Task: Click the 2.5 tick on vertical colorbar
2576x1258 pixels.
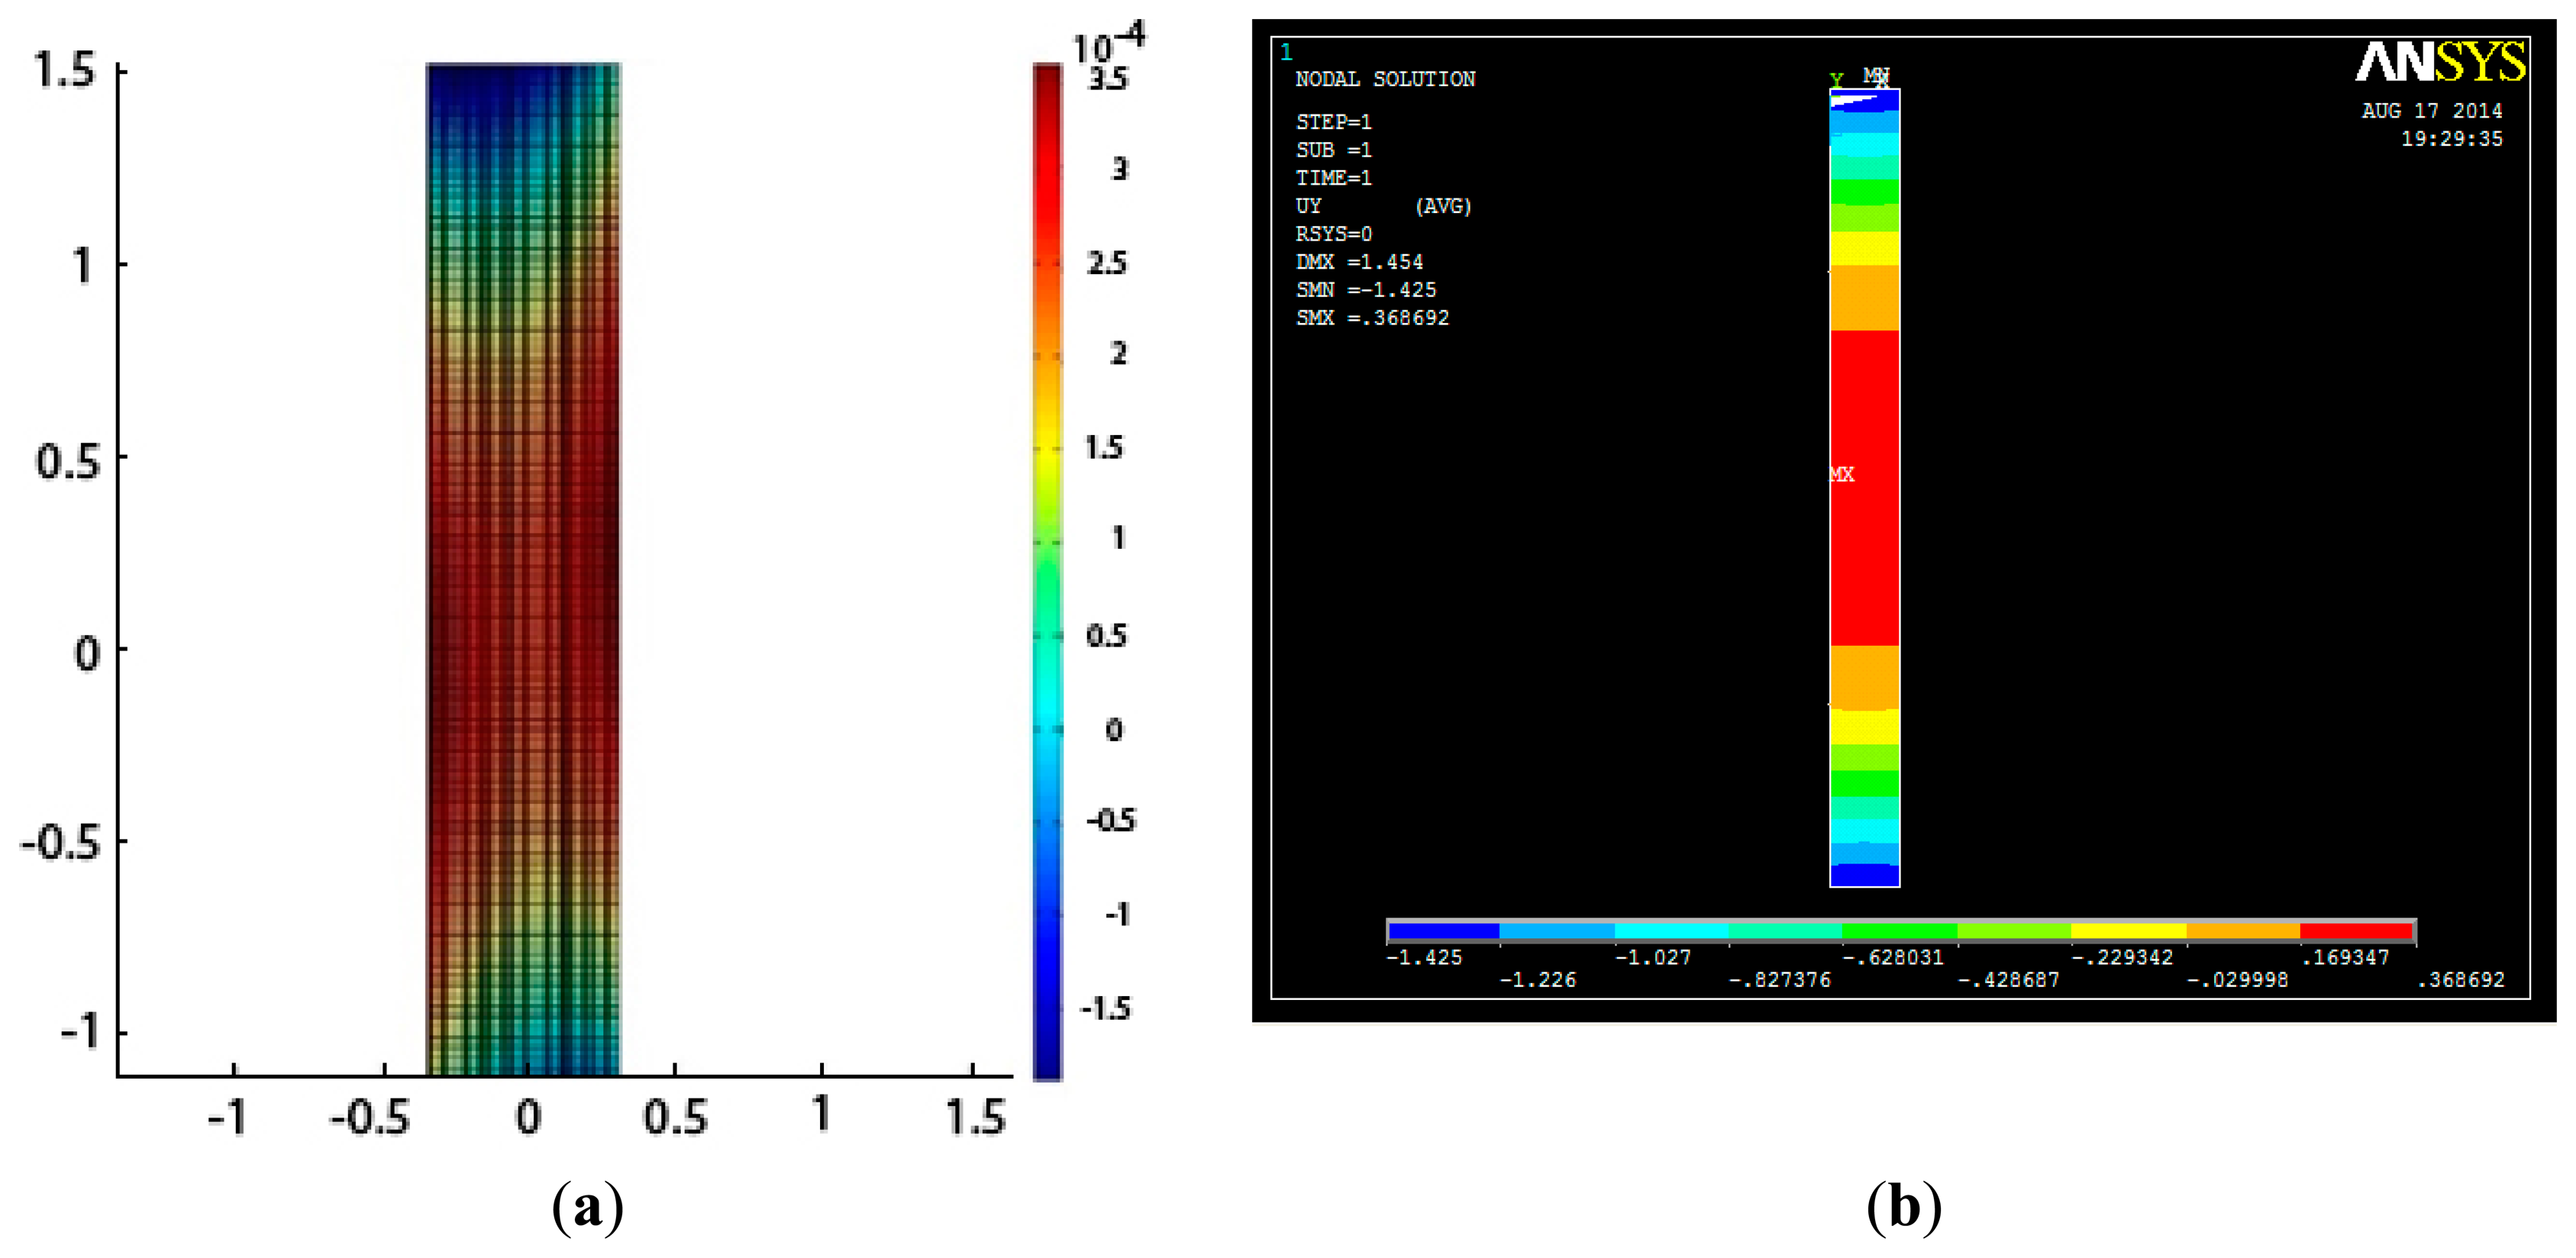Action: click(1106, 263)
